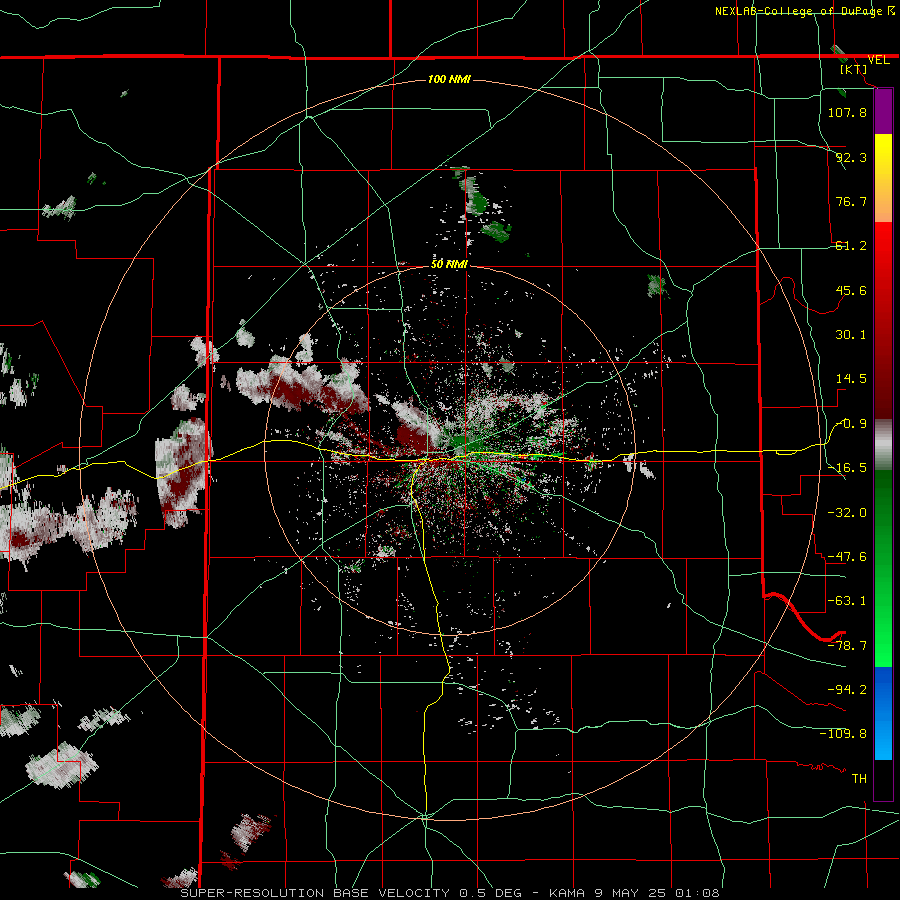Viewport: 900px width, 900px height.
Task: Click the purple segment of the color bar
Action: coord(883,112)
